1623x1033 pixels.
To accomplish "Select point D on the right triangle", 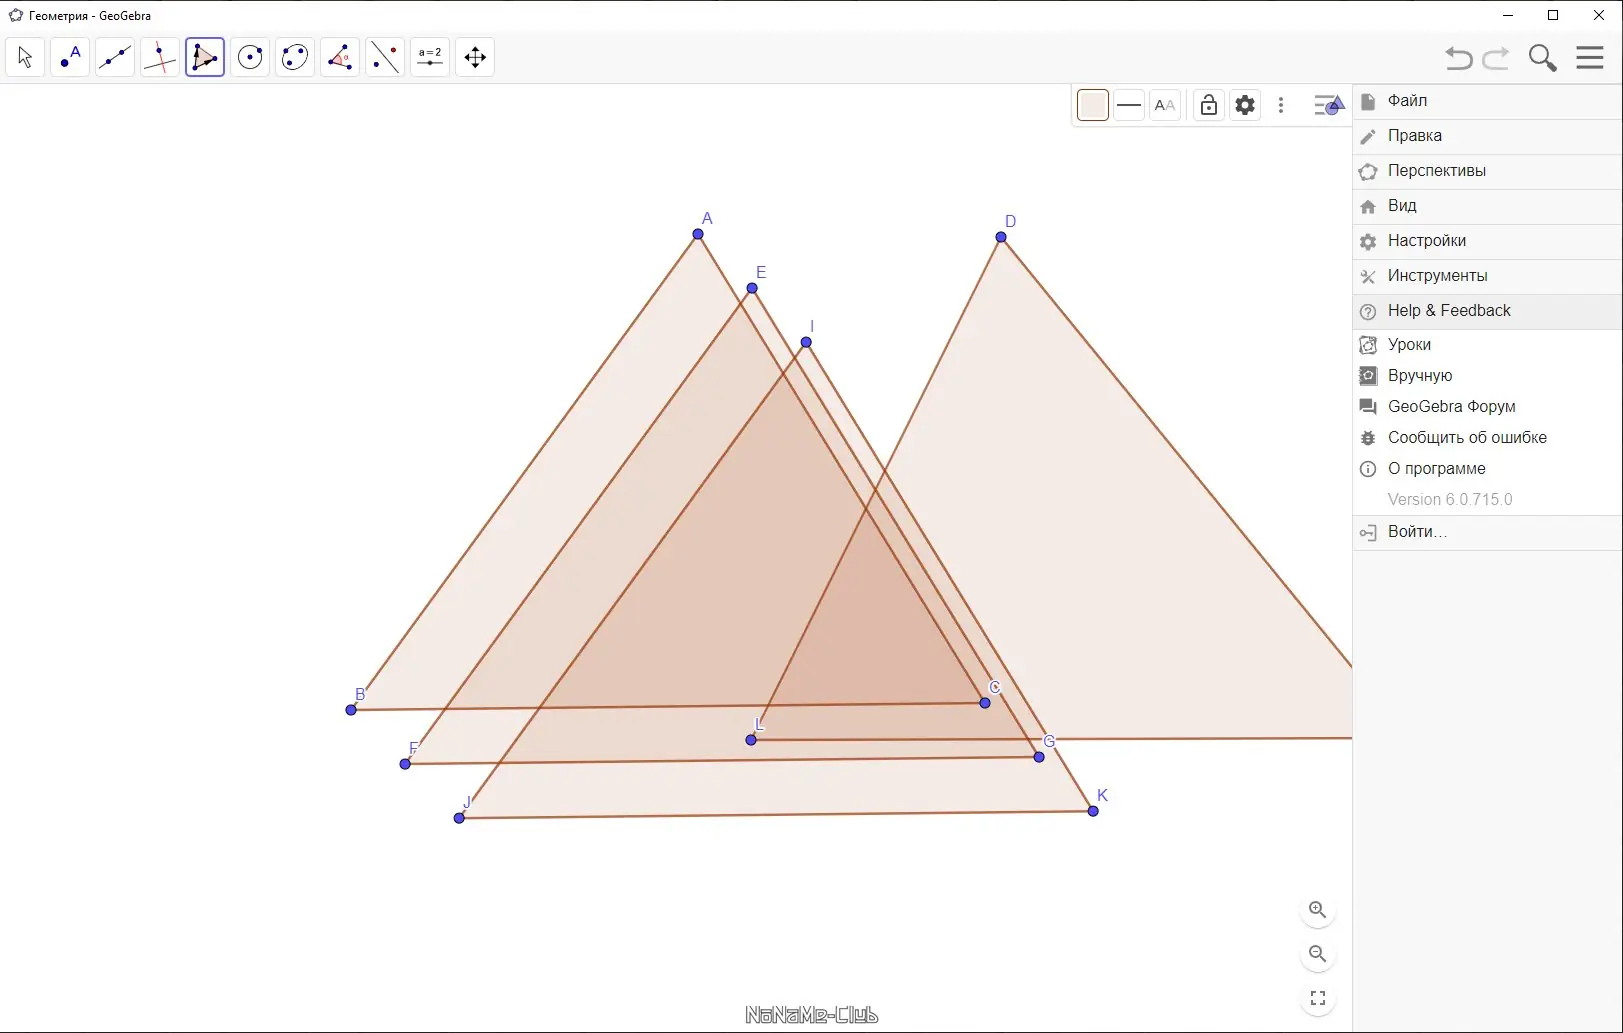I will coord(1001,237).
